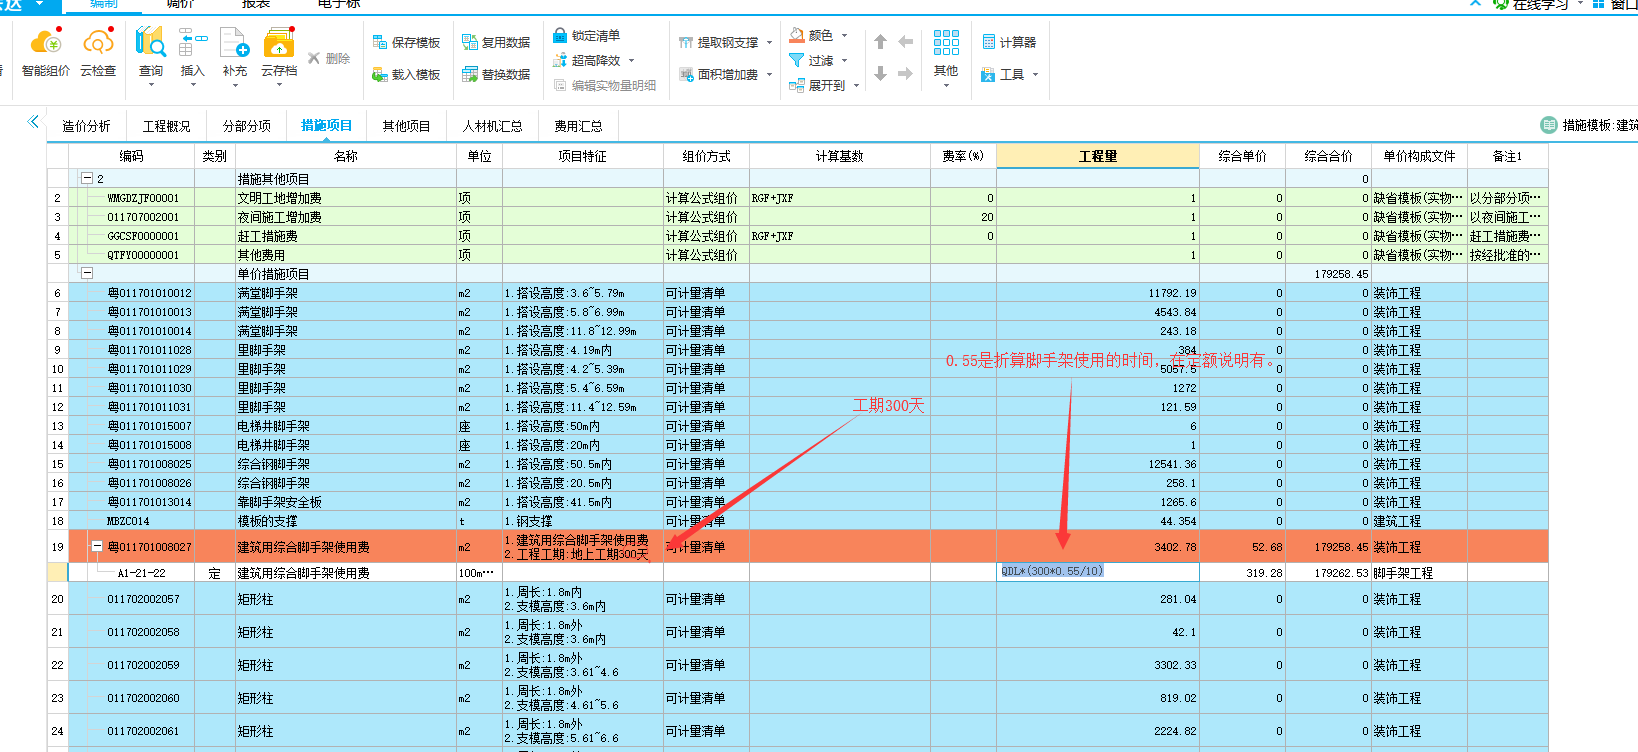The height and width of the screenshot is (752, 1638).
Task: Open the 查询 query tool
Action: point(151,55)
